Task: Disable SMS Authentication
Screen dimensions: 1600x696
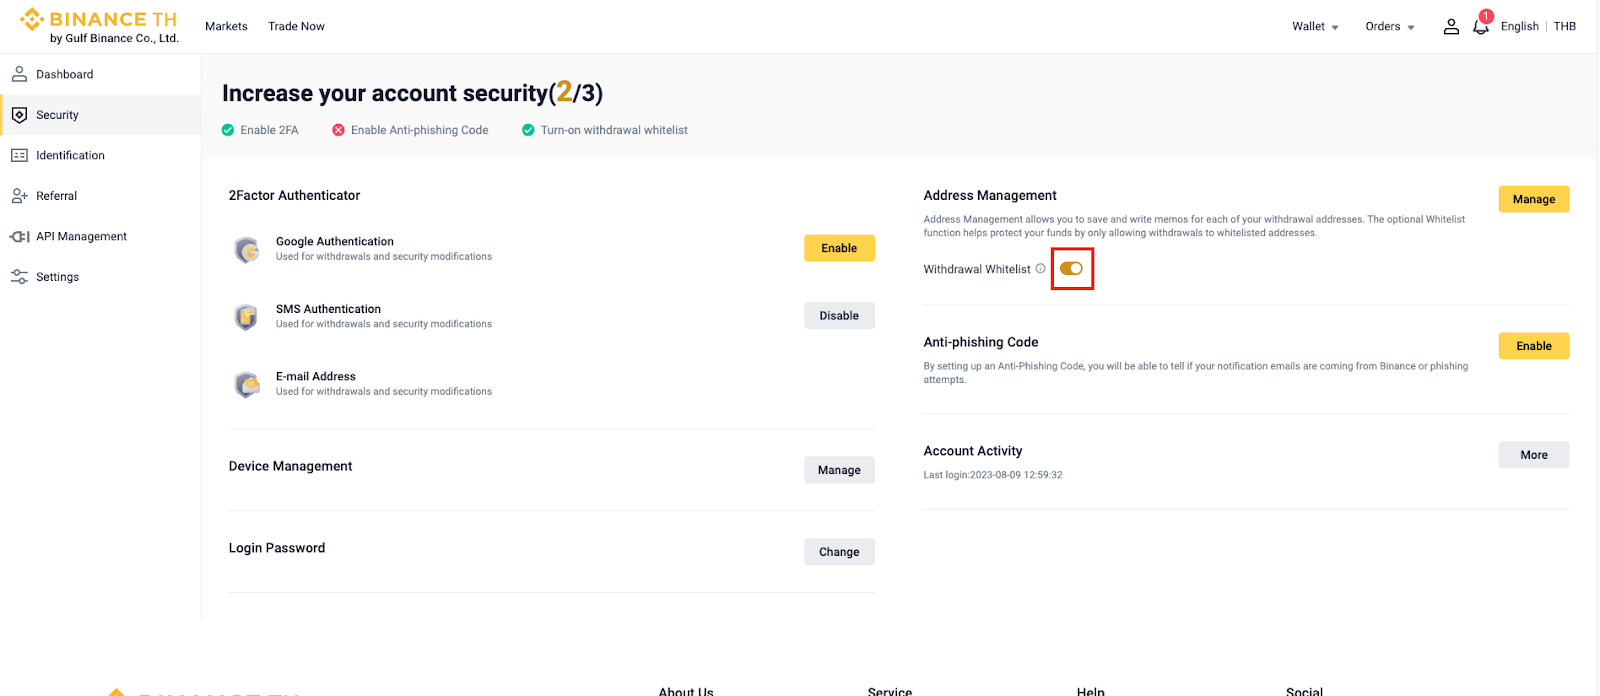Action: (839, 316)
